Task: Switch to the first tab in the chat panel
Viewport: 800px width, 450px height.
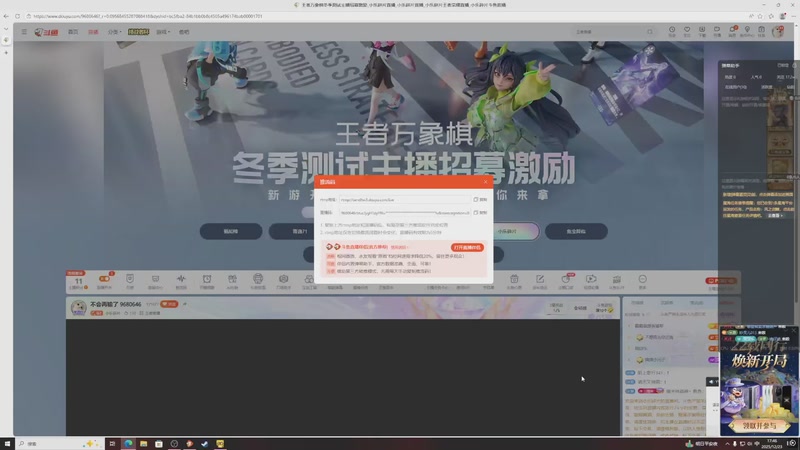Action: pyautogui.click(x=638, y=303)
